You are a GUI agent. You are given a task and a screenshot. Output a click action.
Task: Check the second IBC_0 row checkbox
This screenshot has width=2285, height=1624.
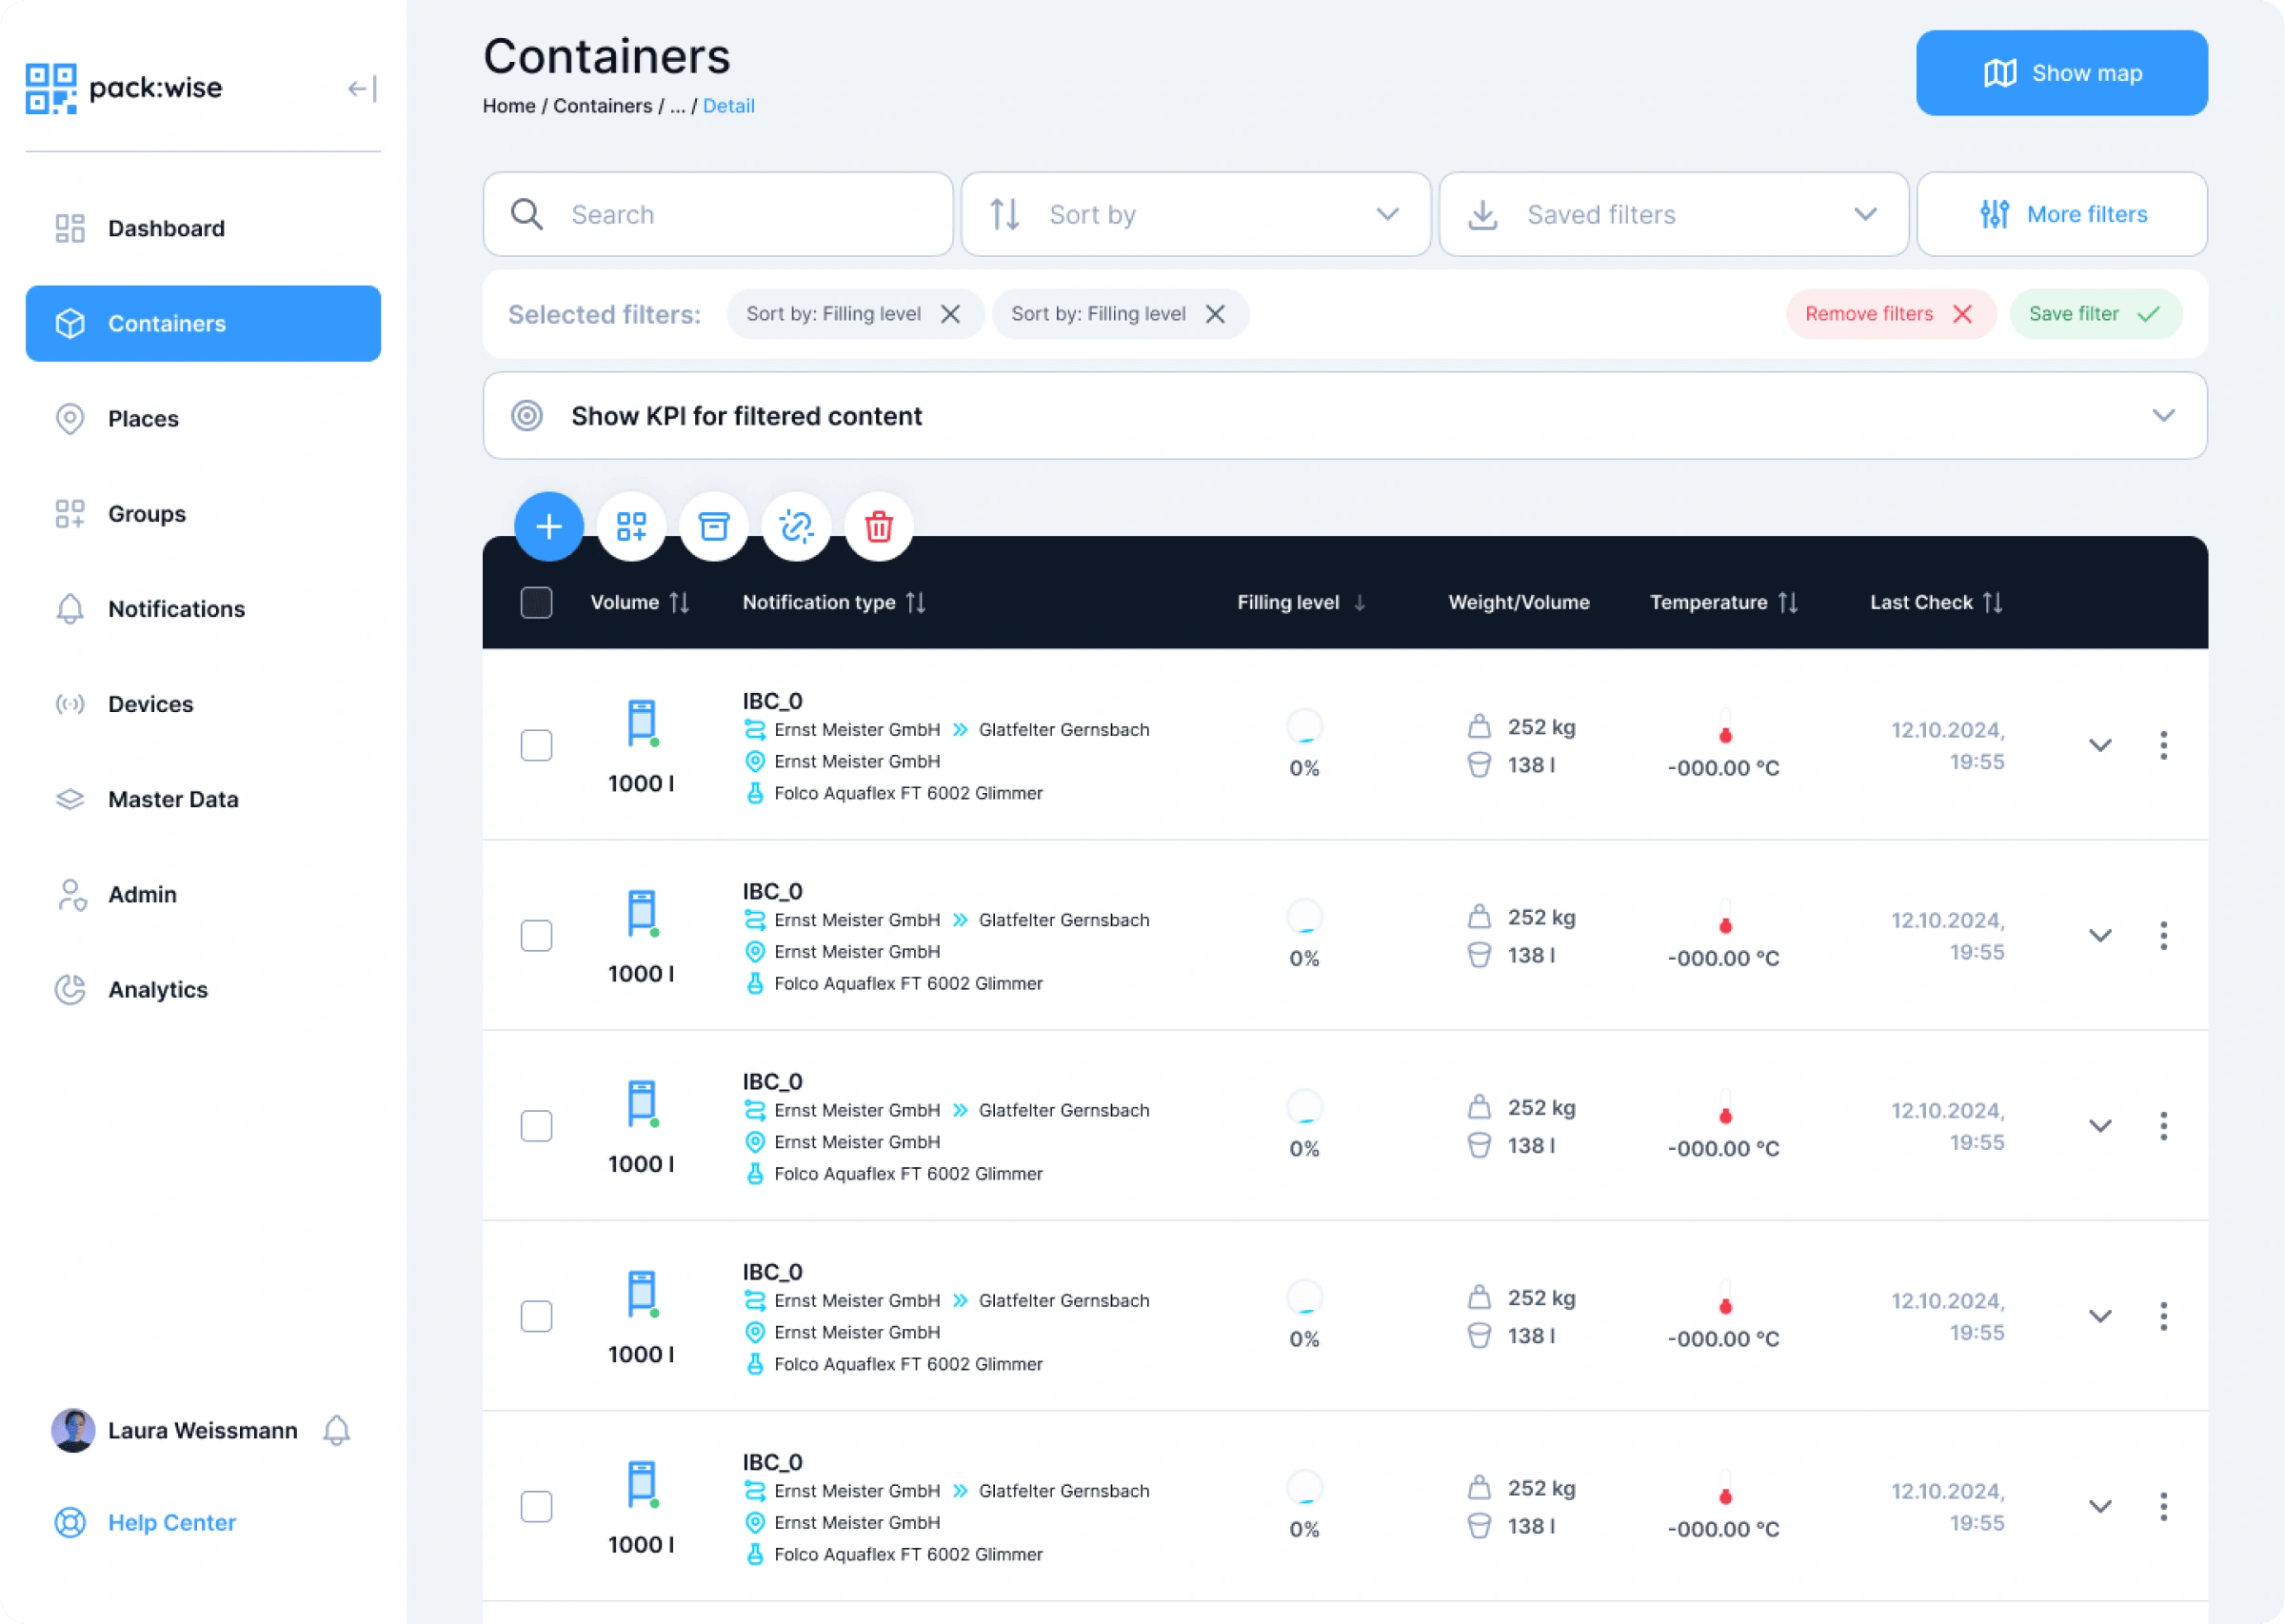click(x=537, y=936)
